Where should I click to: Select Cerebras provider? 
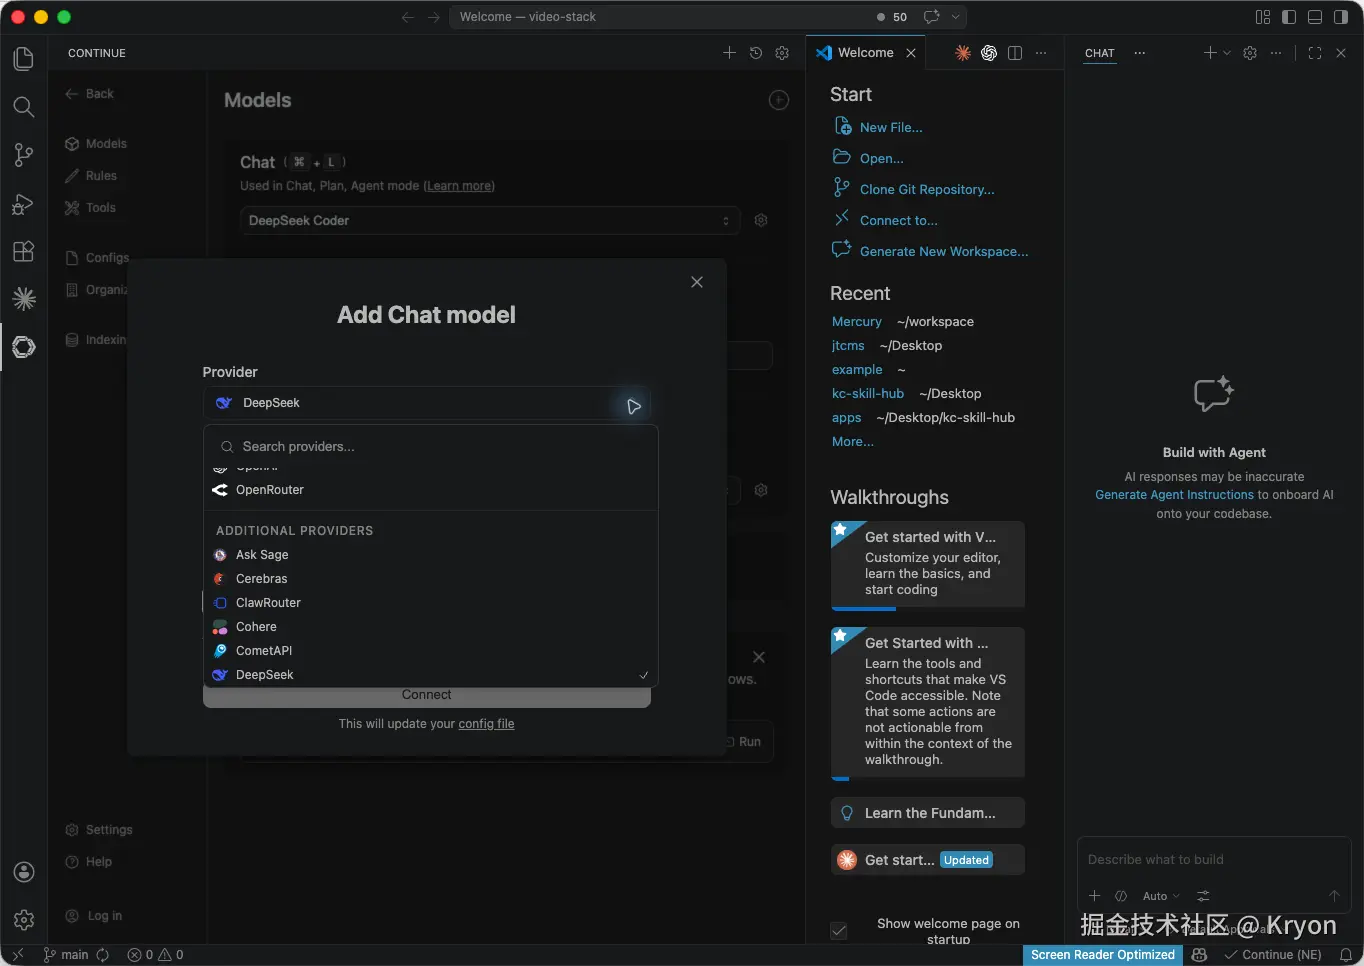(x=430, y=579)
